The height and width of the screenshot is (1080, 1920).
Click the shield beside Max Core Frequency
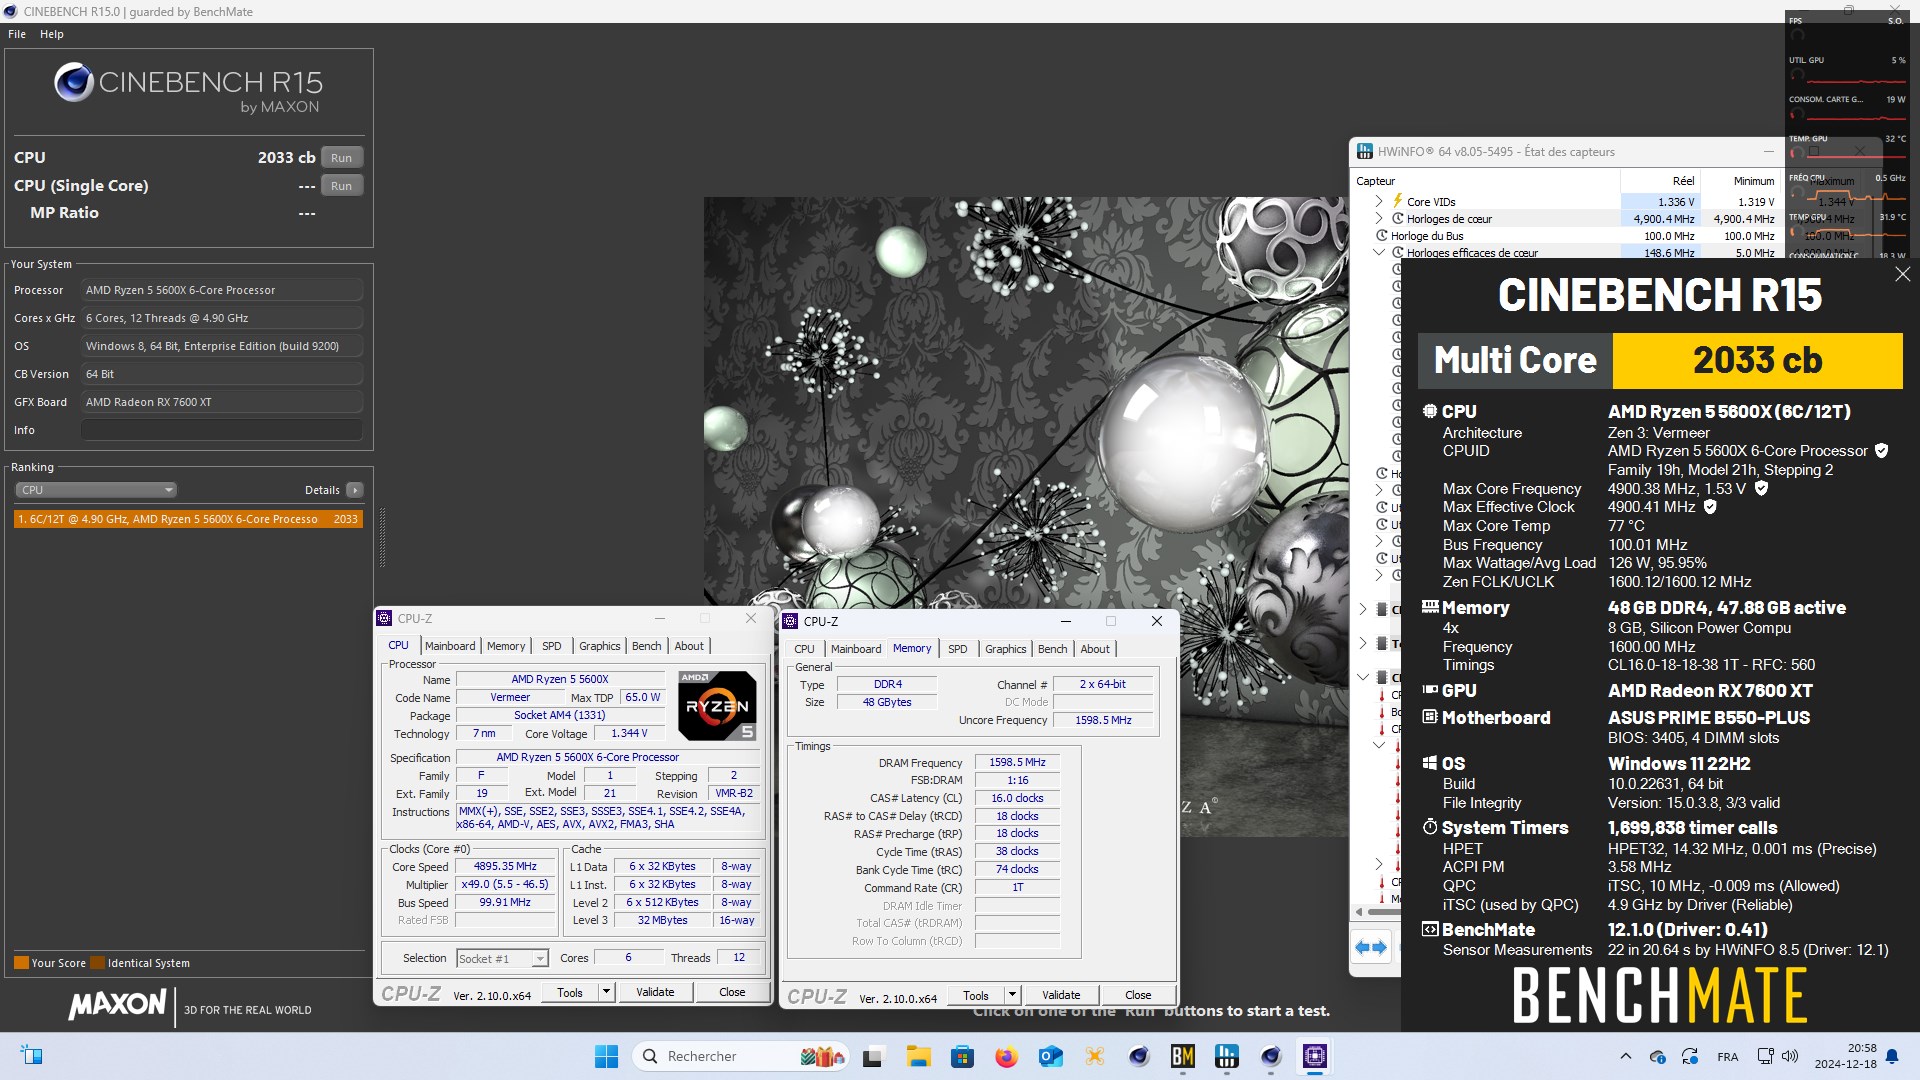coord(1761,489)
